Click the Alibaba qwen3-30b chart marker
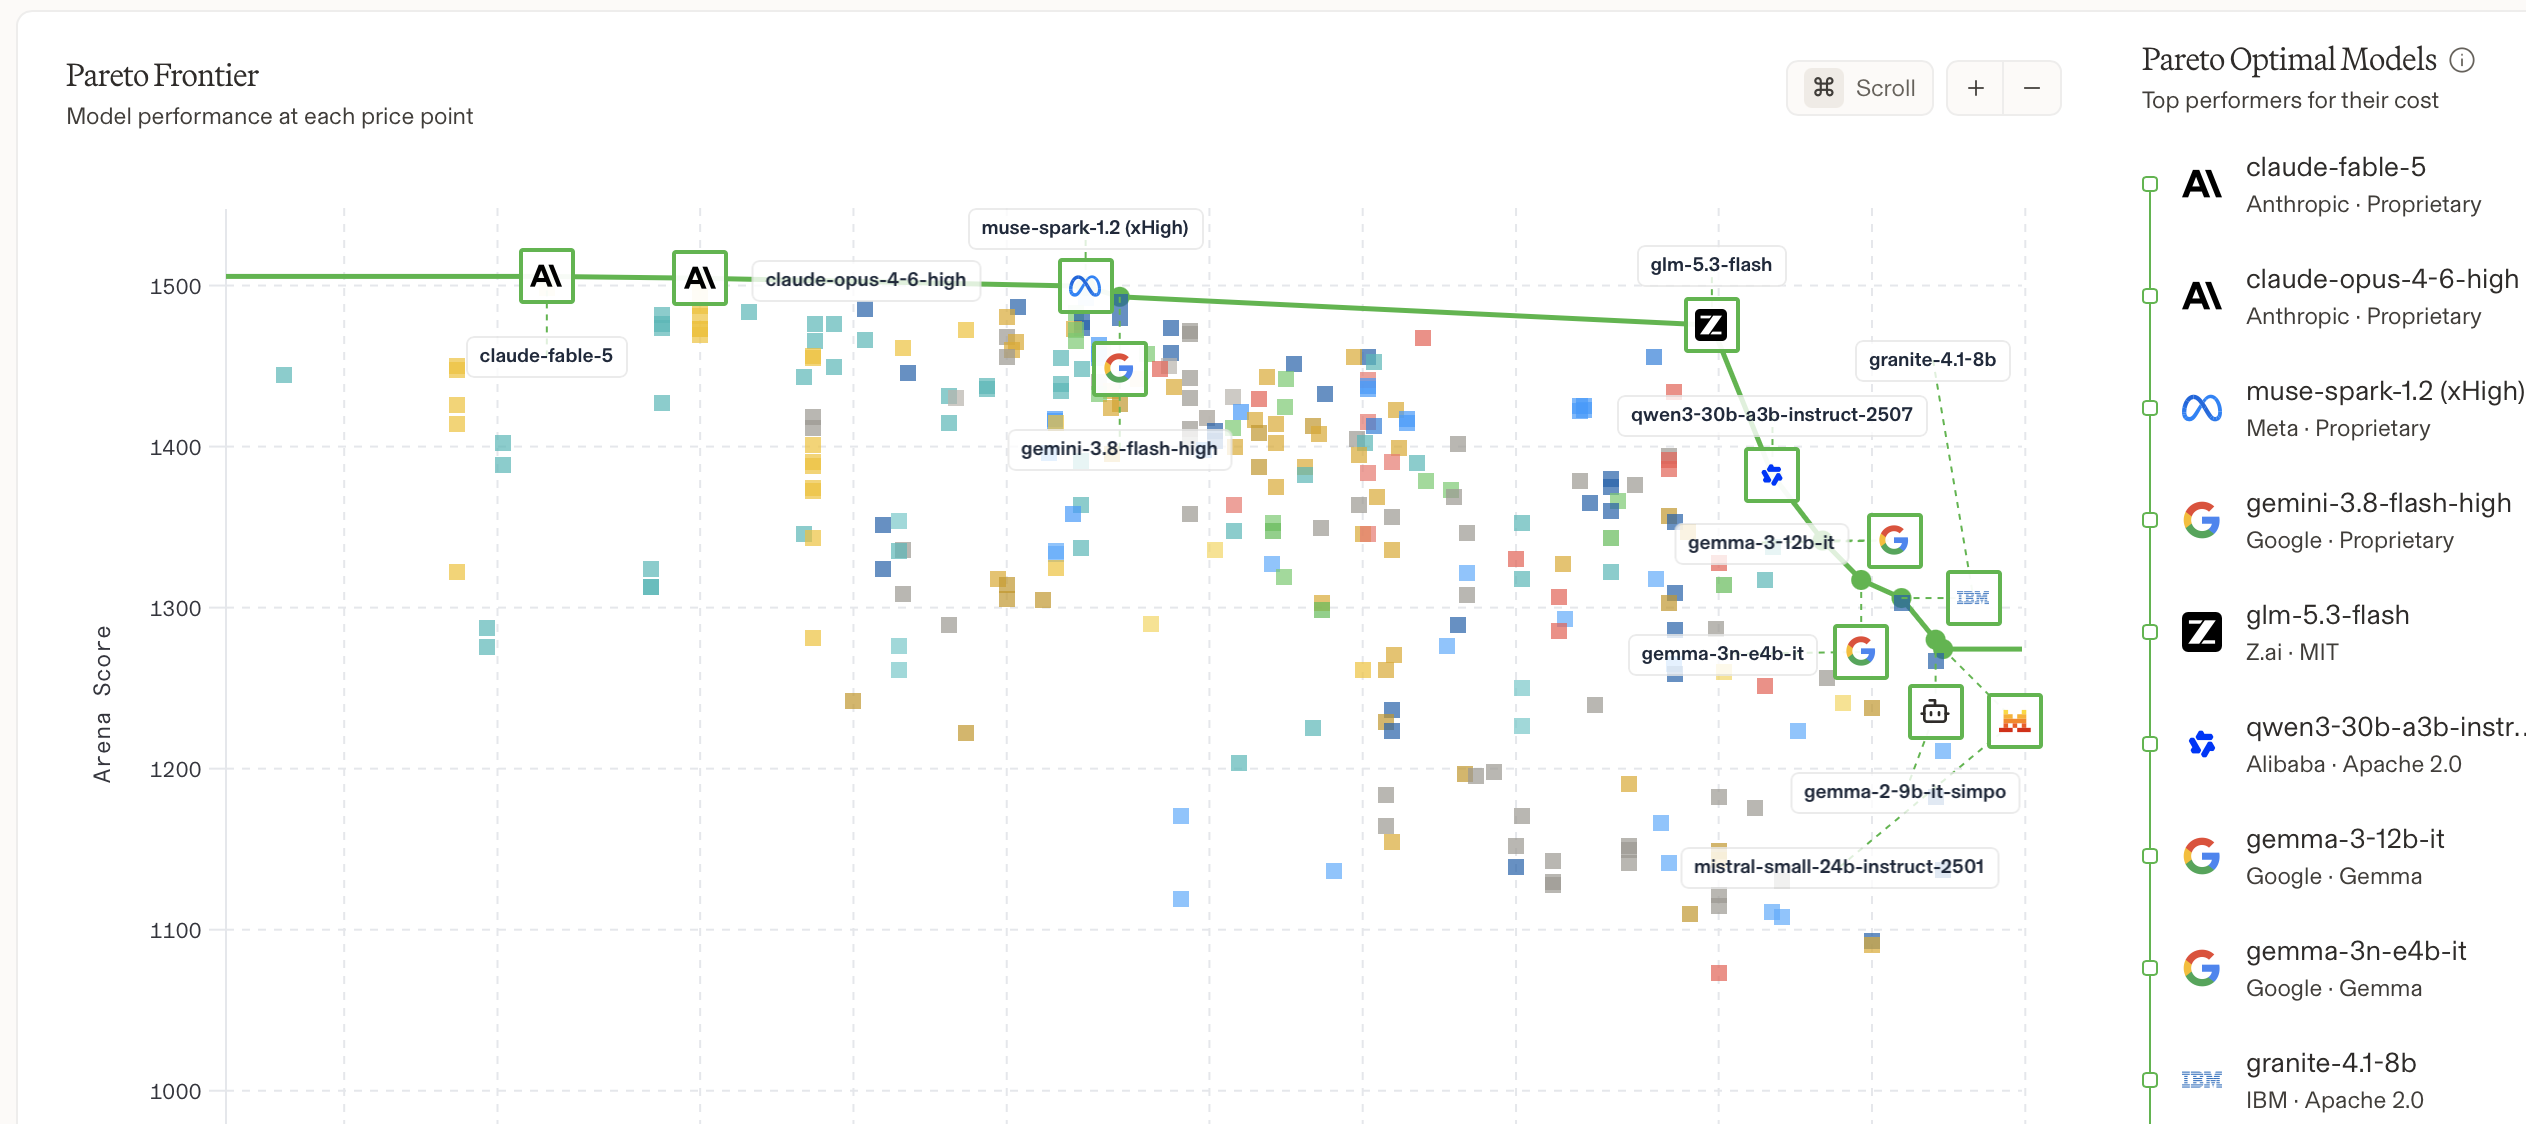The width and height of the screenshot is (2526, 1124). pyautogui.click(x=1772, y=475)
